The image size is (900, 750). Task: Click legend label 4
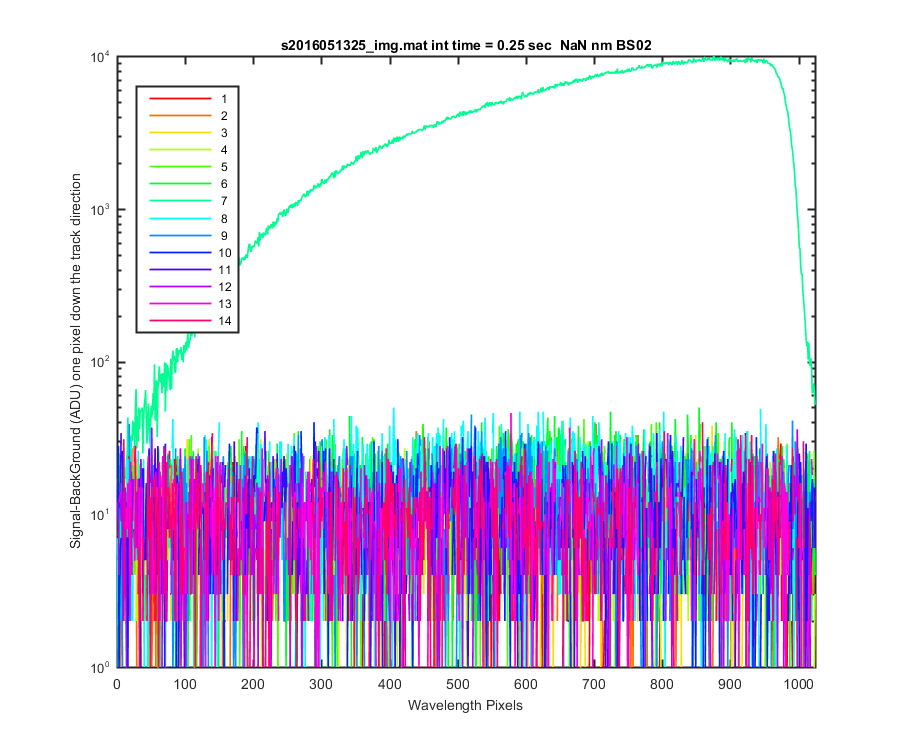[224, 150]
